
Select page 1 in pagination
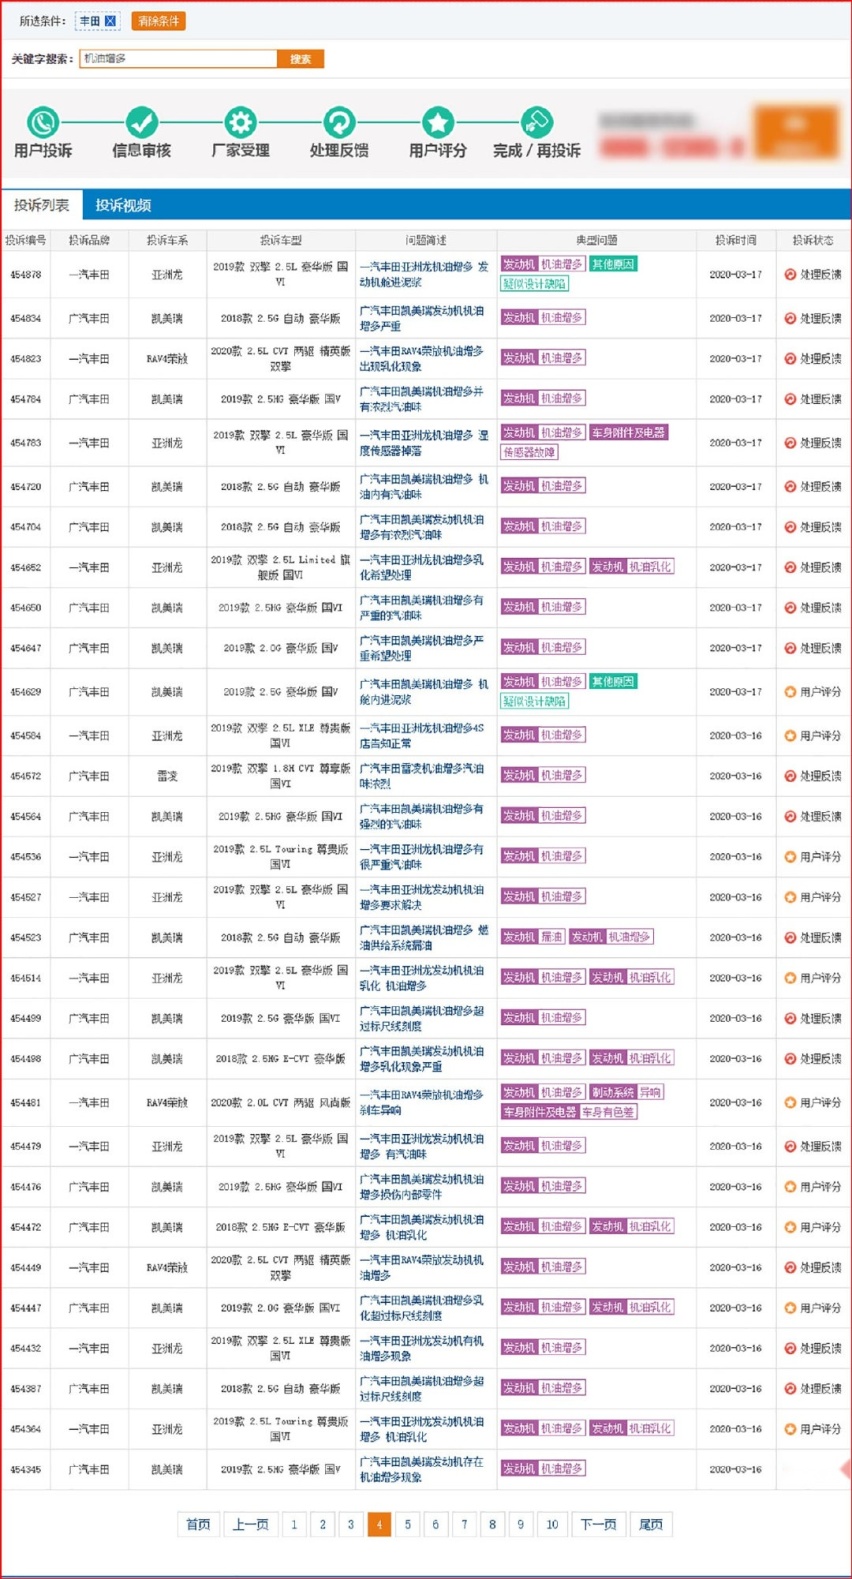294,1525
